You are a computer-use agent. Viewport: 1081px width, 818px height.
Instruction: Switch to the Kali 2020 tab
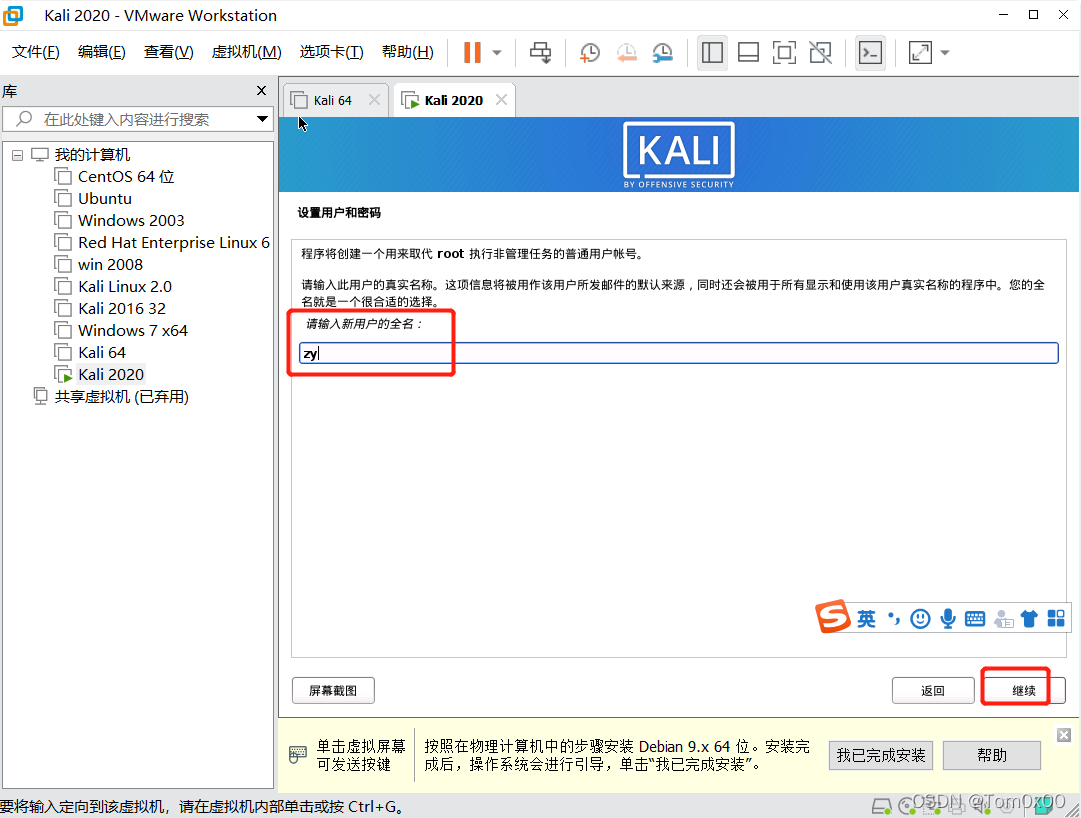tap(454, 101)
